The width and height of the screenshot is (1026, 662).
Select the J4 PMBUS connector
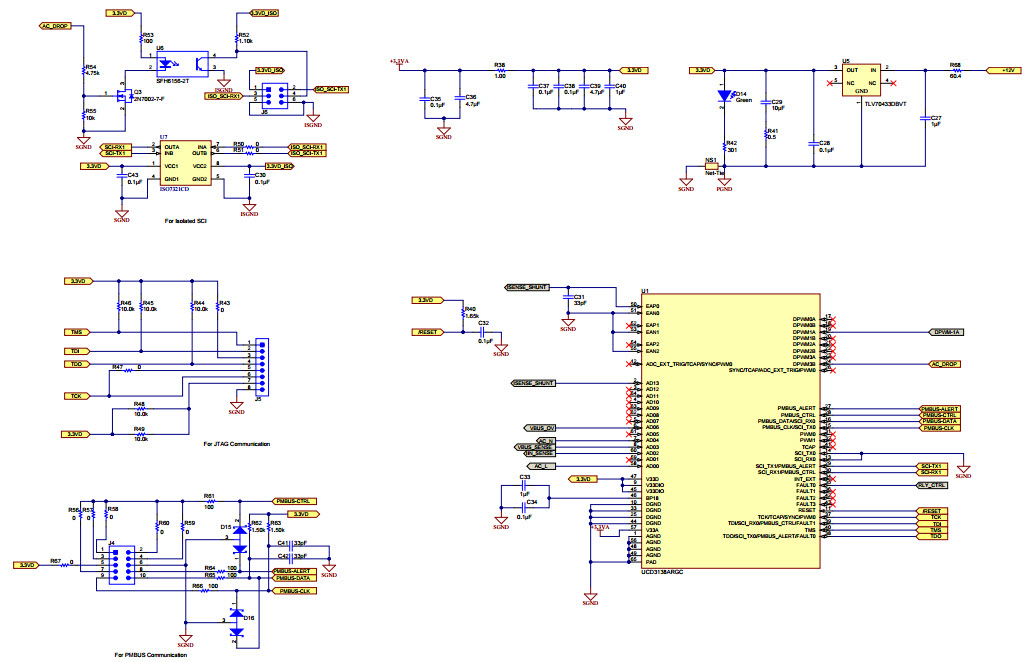pos(116,563)
